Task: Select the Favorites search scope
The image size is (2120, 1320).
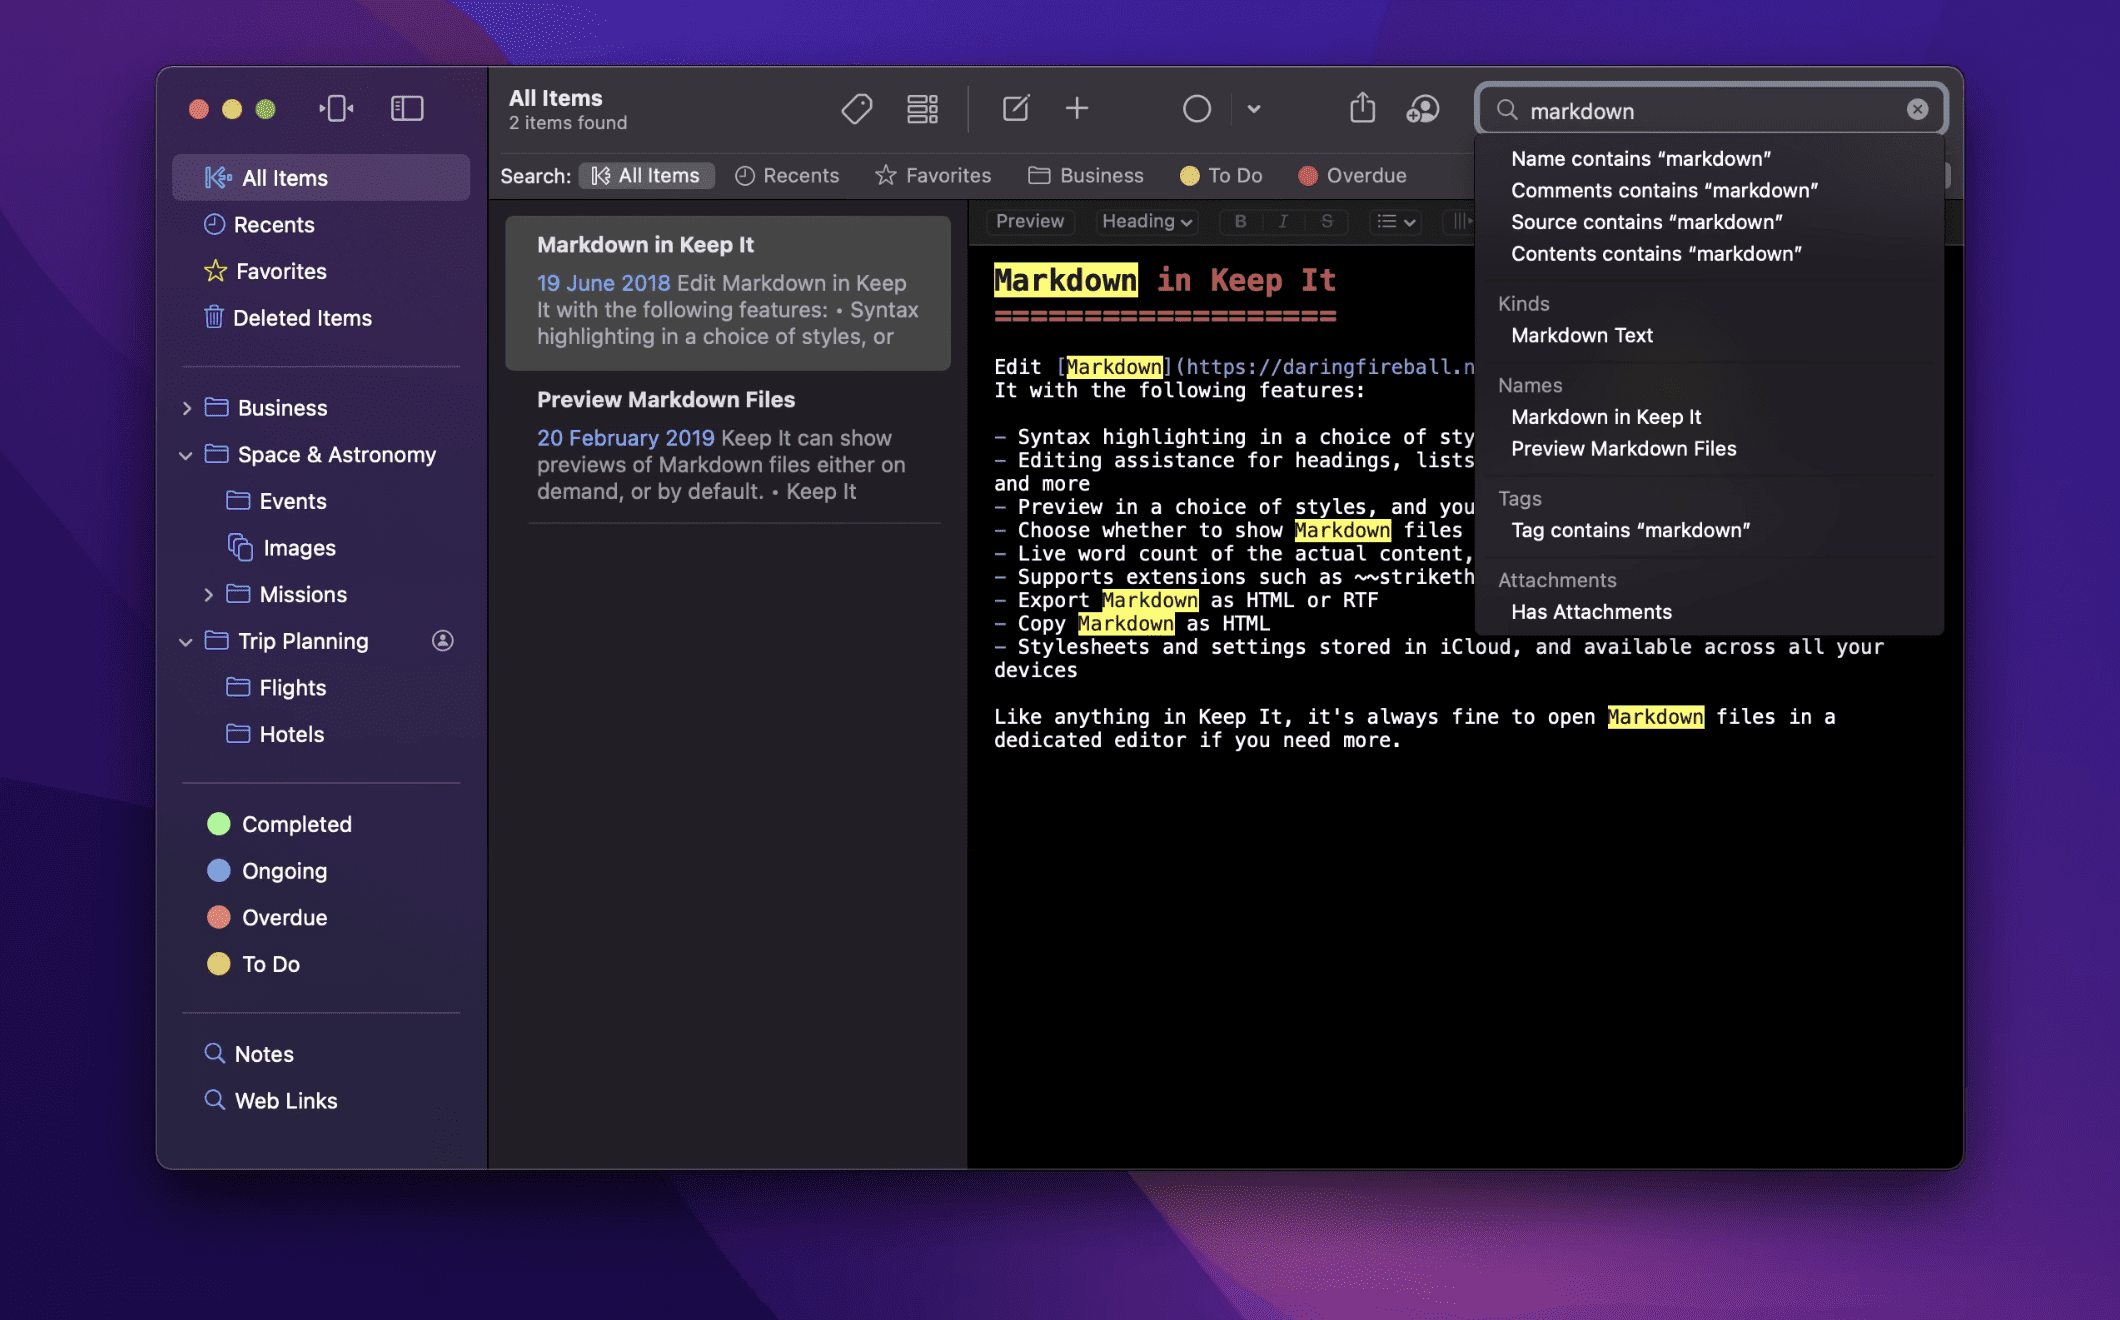Action: coord(933,176)
